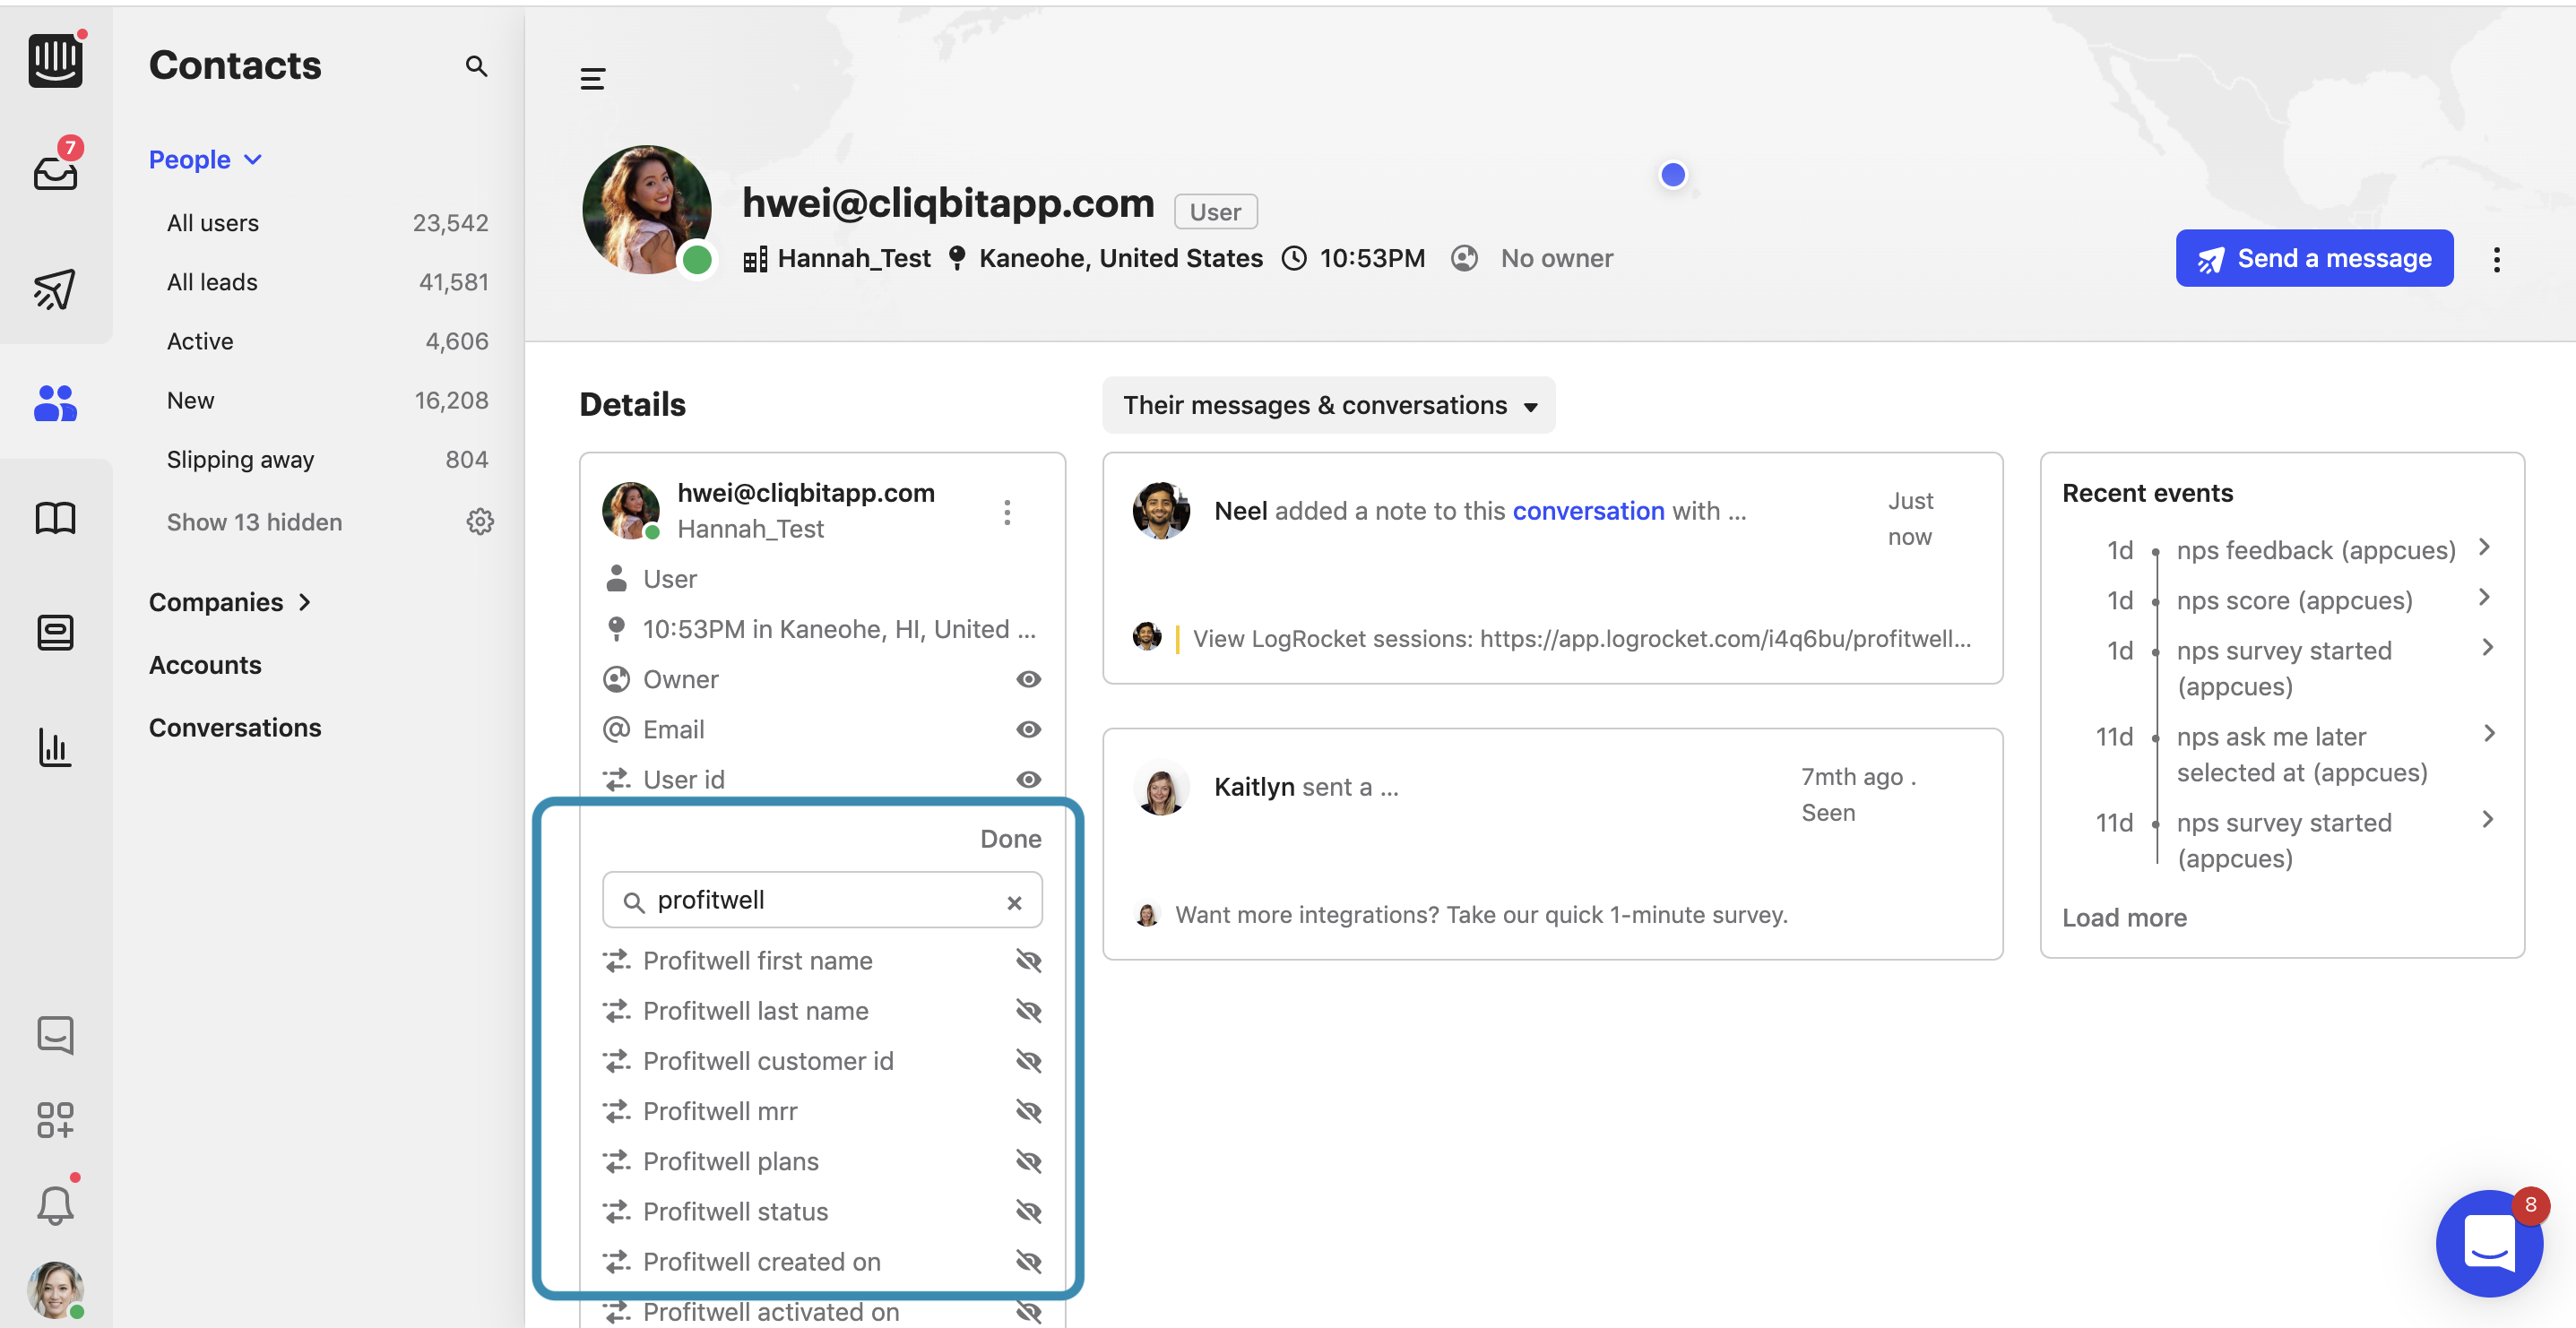Clear the profitwell search with X

pos(1014,902)
